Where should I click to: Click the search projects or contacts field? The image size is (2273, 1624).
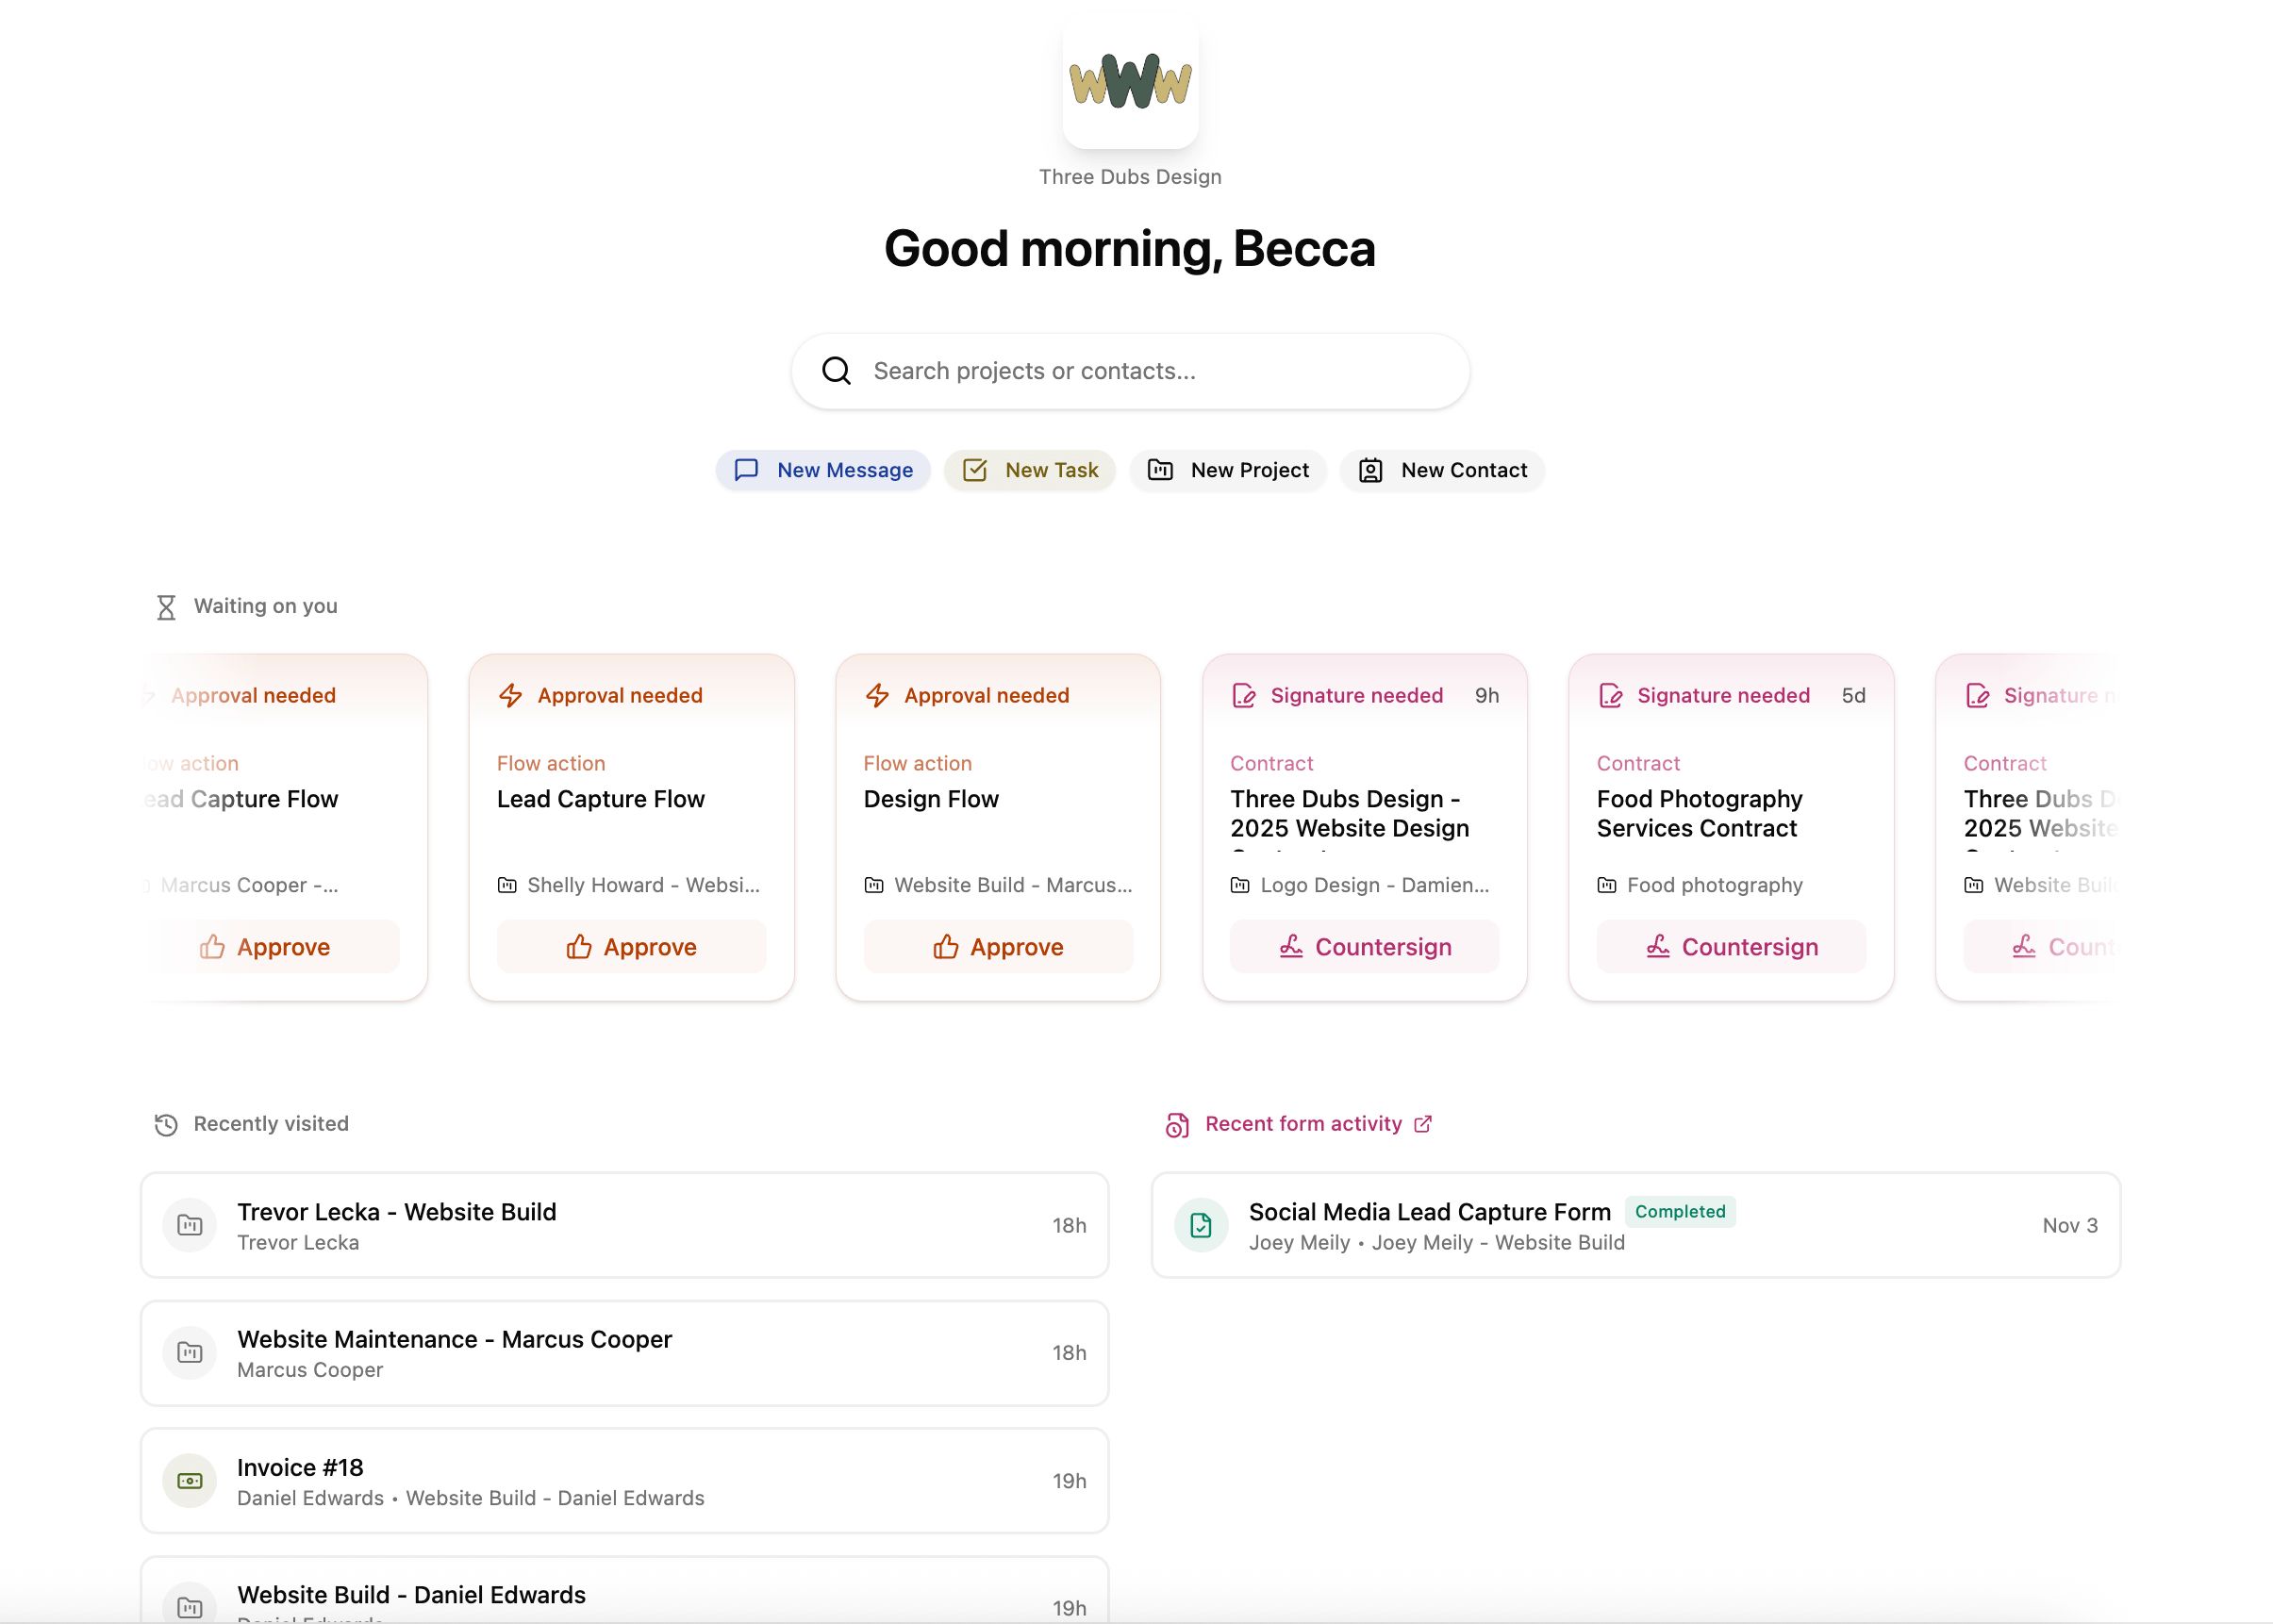[x=1130, y=370]
